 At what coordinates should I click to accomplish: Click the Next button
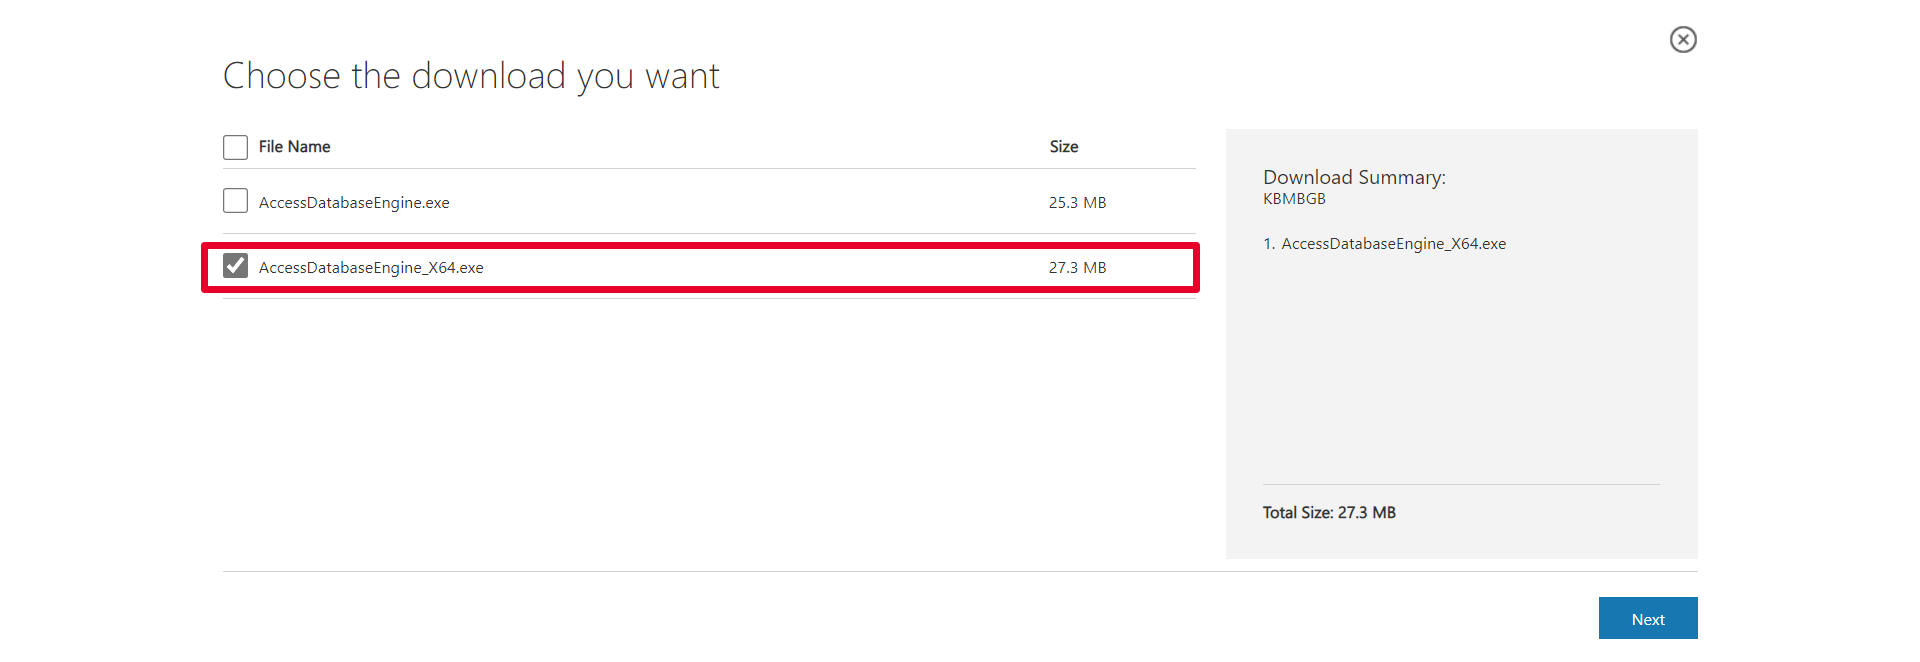1647,618
